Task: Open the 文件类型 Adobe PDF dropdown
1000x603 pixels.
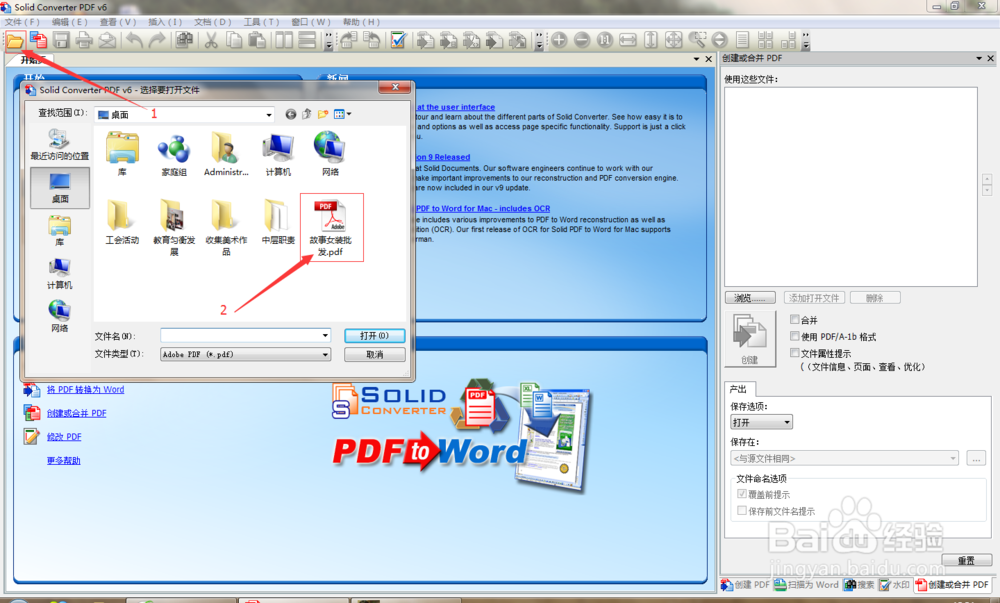Action: pyautogui.click(x=325, y=354)
